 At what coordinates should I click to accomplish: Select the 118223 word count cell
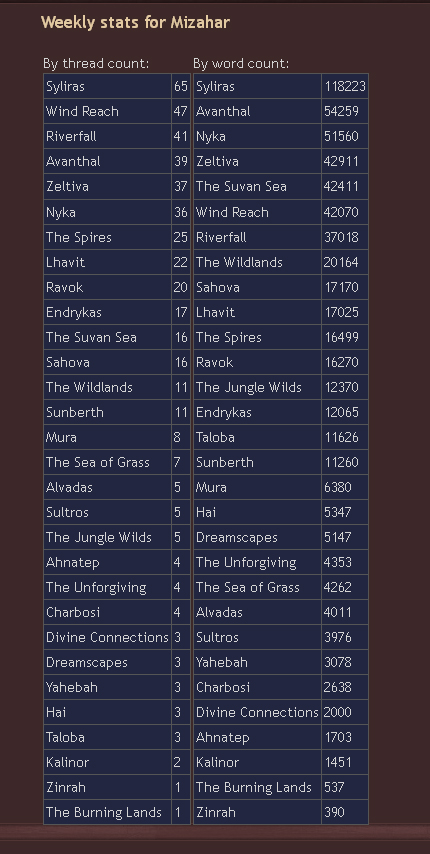(345, 87)
